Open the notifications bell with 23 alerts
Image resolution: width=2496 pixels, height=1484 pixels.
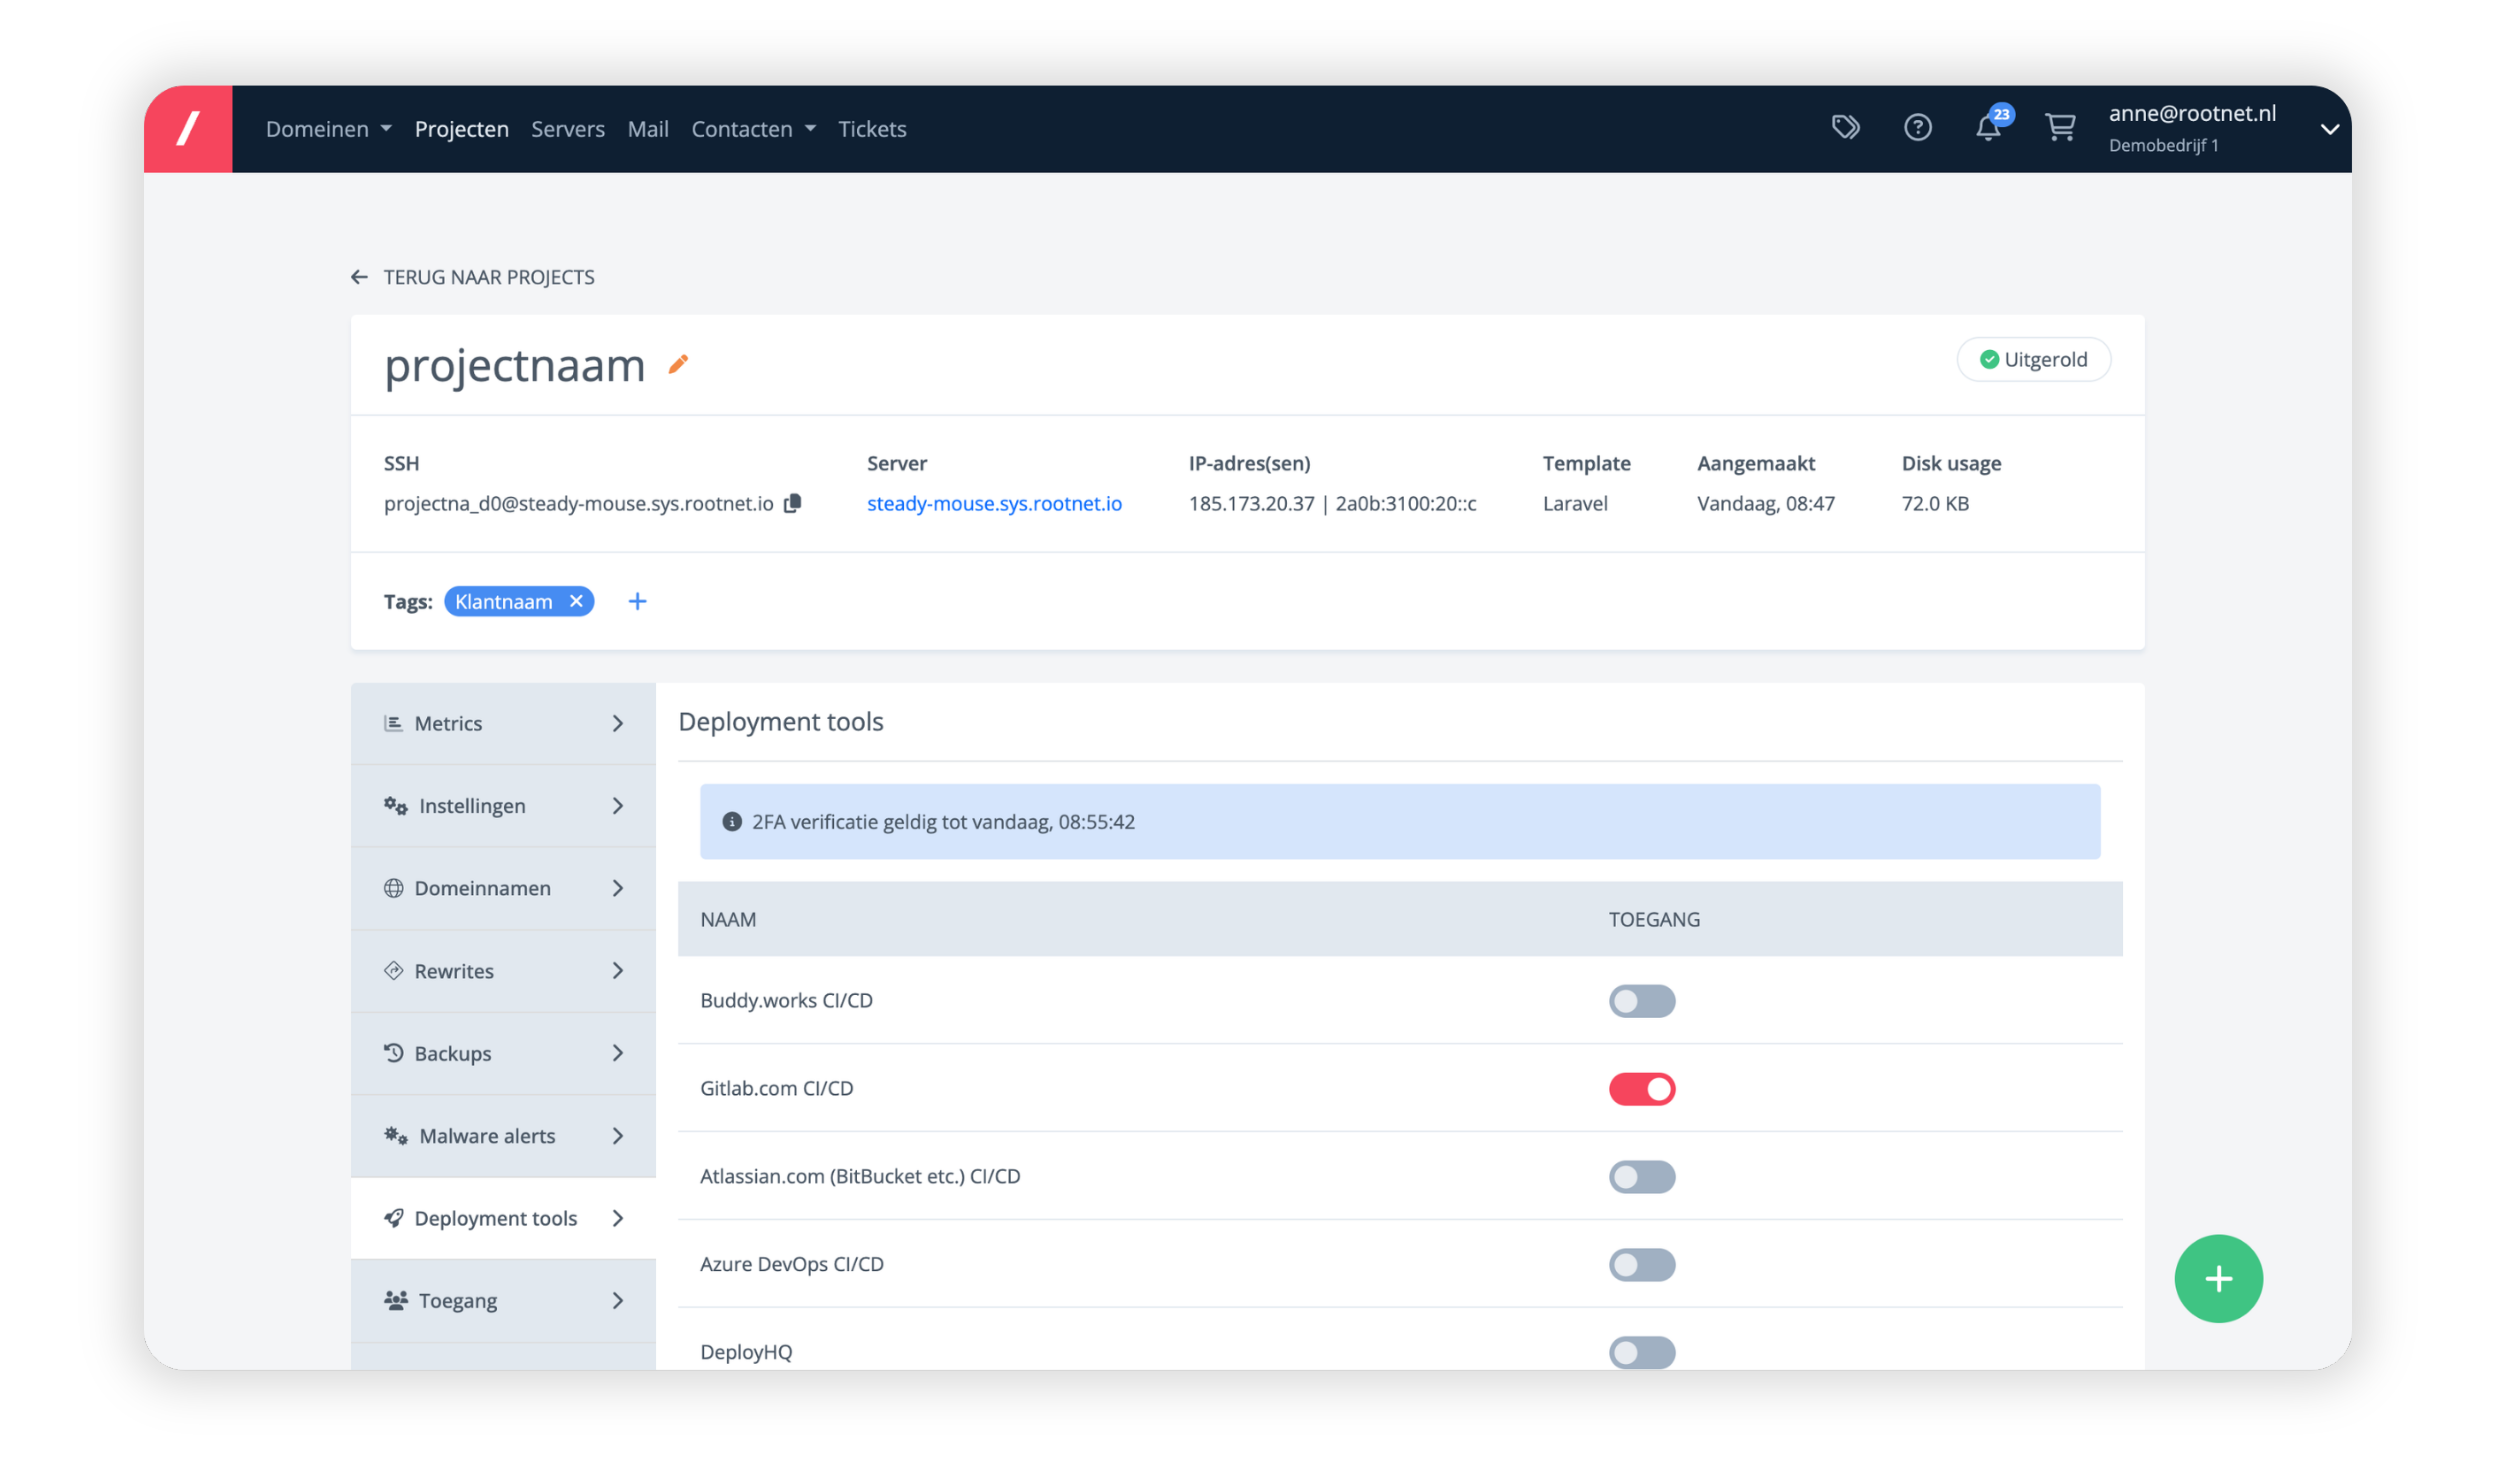tap(1989, 127)
